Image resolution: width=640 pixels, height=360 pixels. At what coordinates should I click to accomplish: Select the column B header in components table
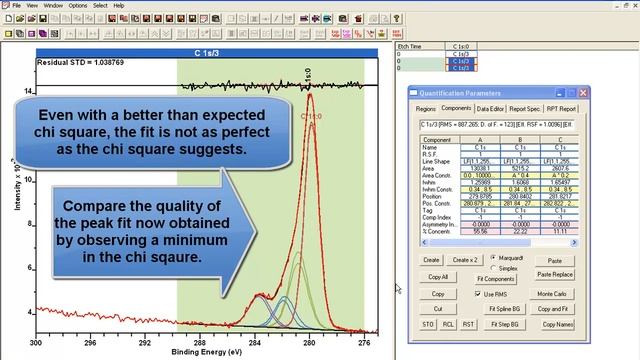tap(520, 140)
